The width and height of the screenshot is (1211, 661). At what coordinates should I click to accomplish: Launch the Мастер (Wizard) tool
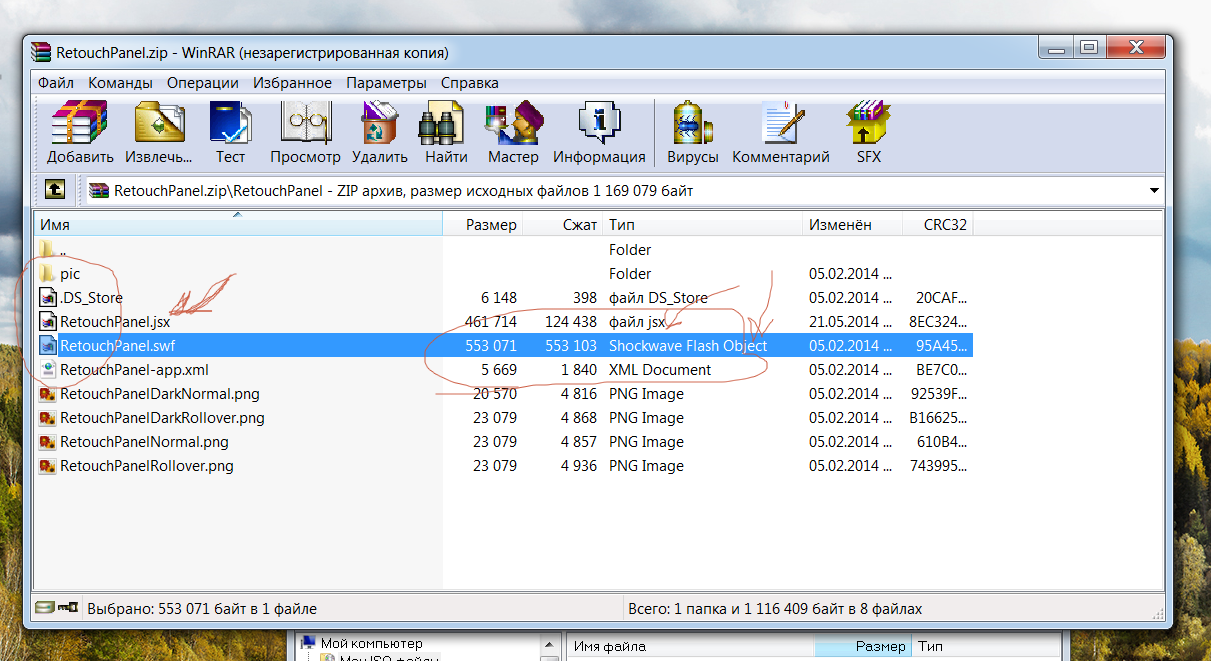[x=513, y=132]
